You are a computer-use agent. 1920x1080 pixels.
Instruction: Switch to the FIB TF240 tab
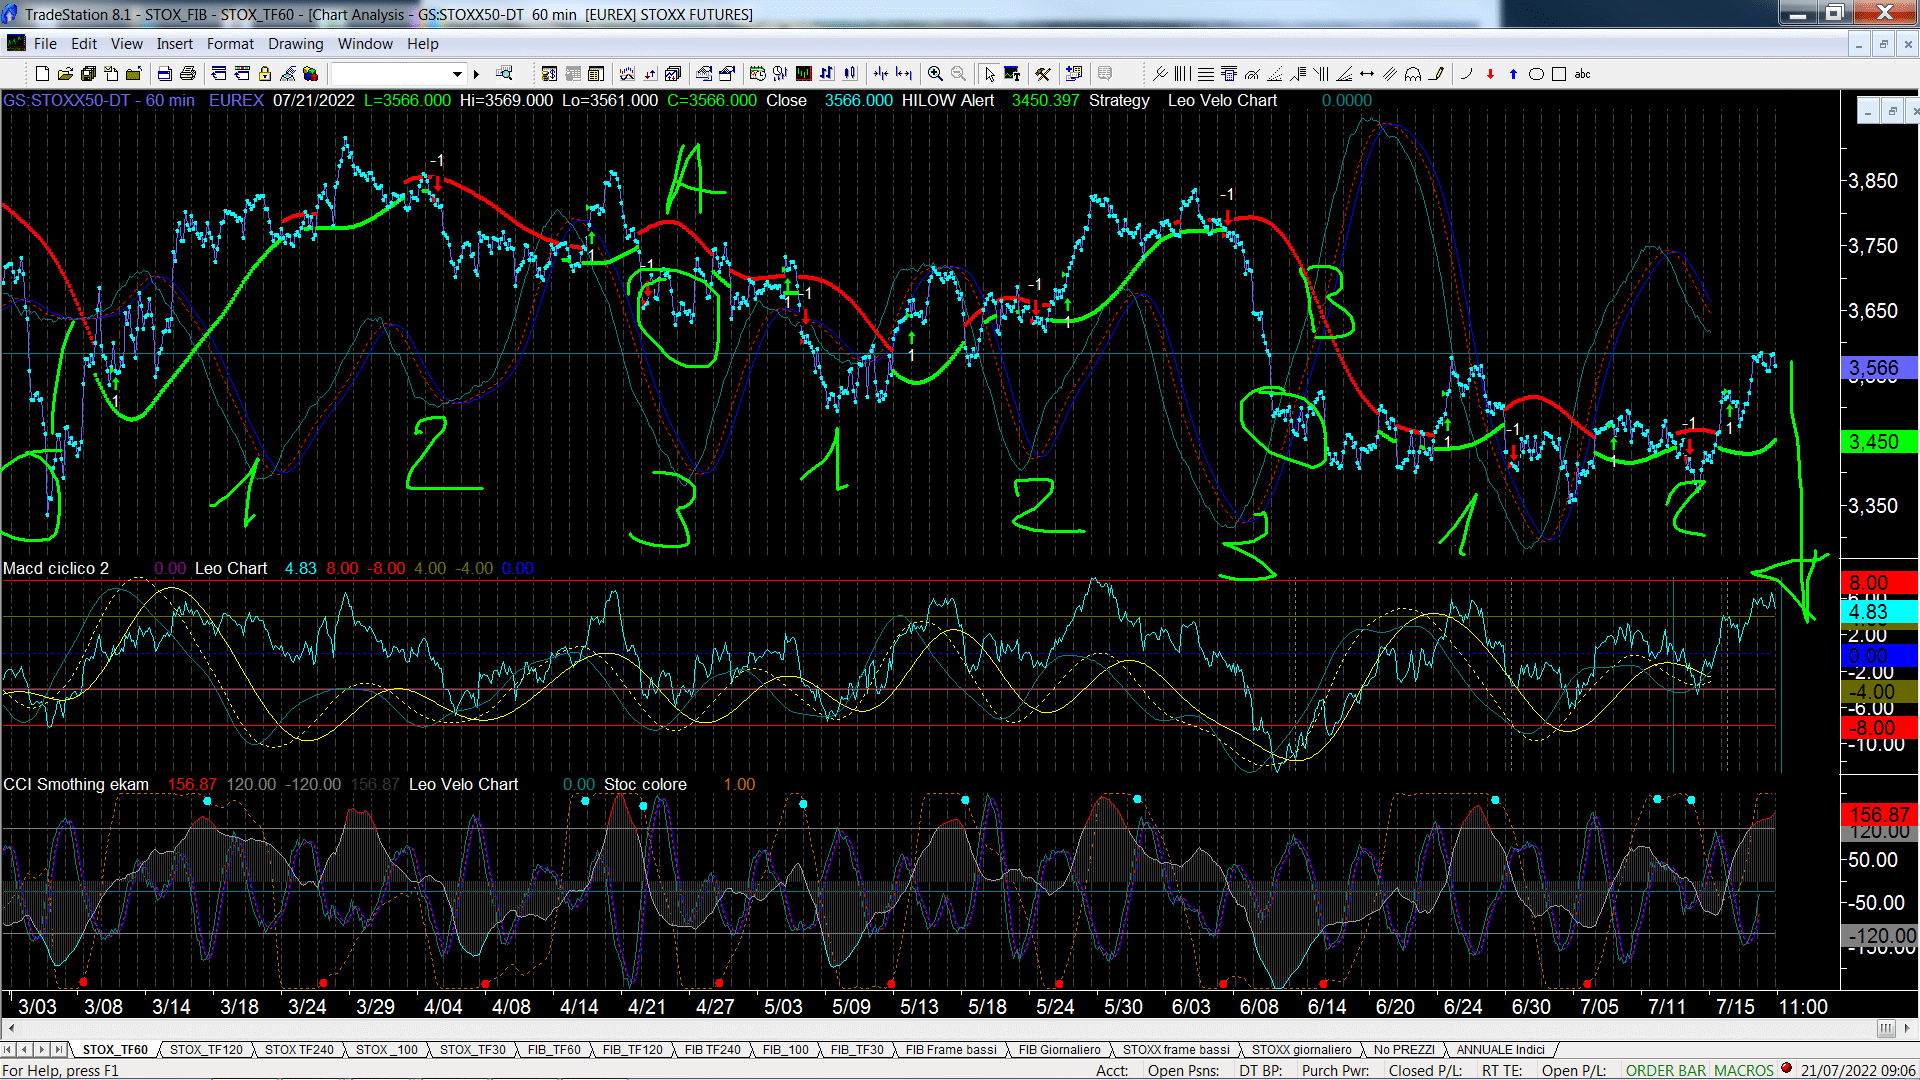[713, 1049]
